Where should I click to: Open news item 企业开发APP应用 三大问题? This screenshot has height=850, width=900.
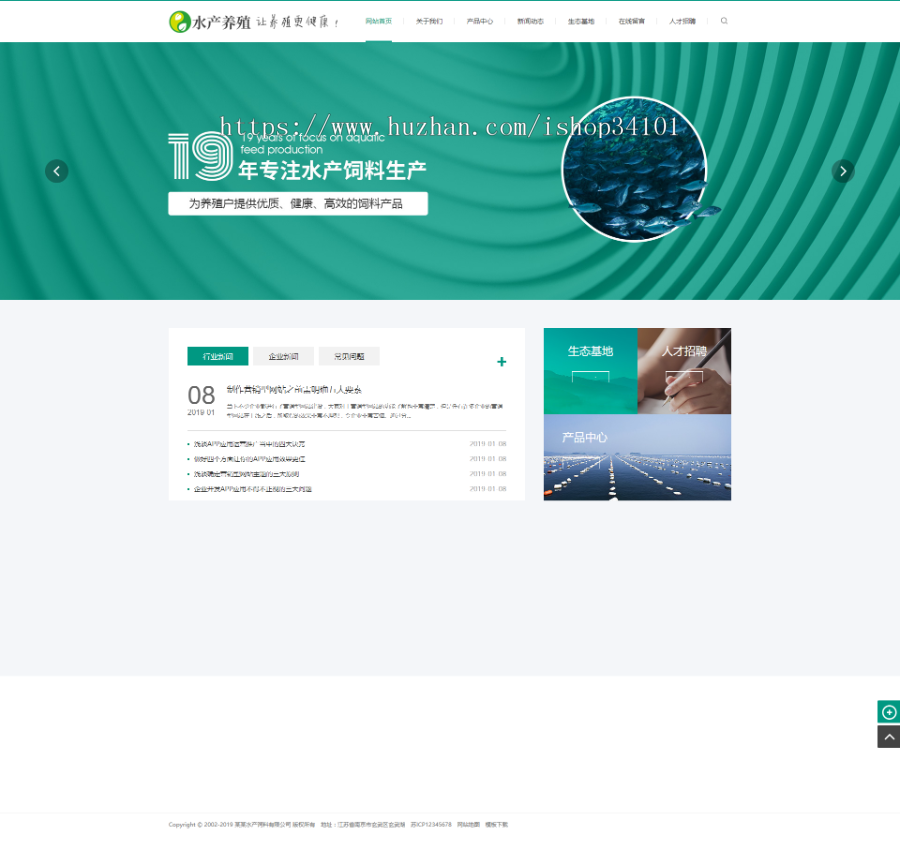tap(253, 488)
